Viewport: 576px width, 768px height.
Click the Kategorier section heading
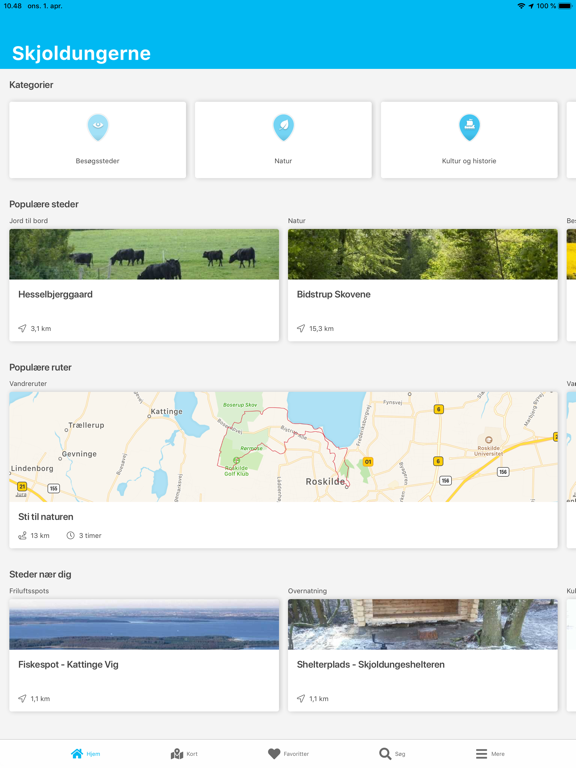31,85
